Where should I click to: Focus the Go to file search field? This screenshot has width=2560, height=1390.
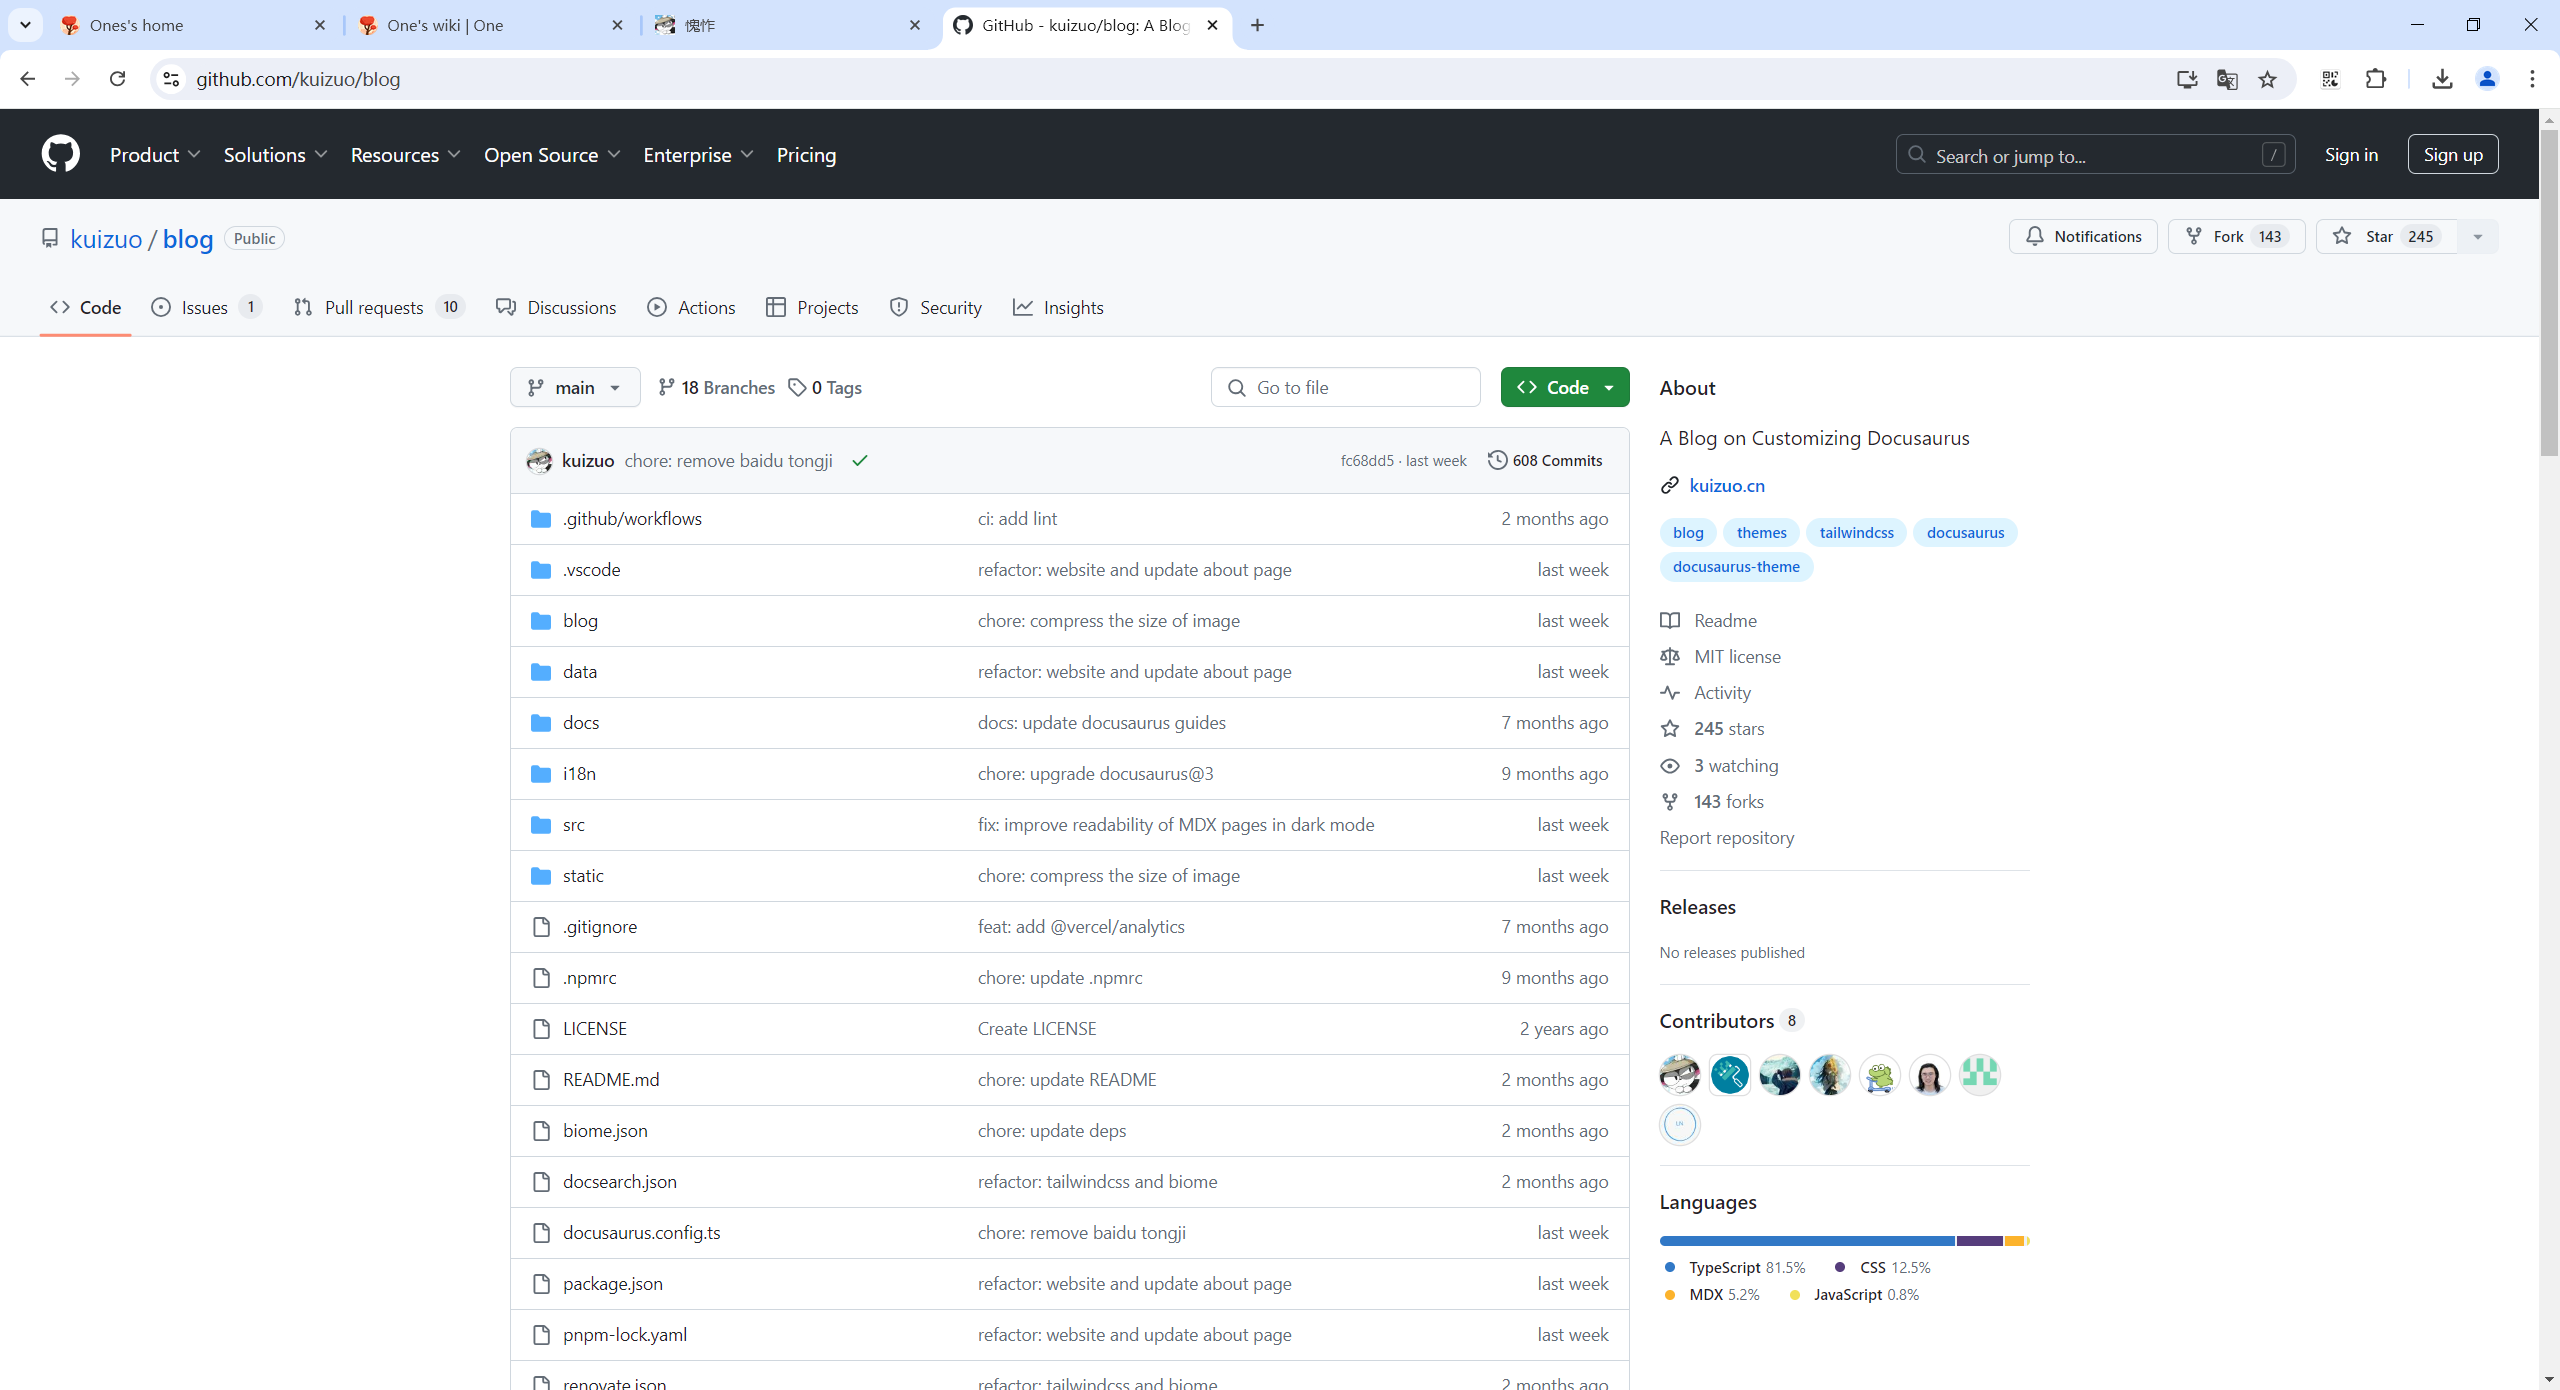click(1345, 387)
